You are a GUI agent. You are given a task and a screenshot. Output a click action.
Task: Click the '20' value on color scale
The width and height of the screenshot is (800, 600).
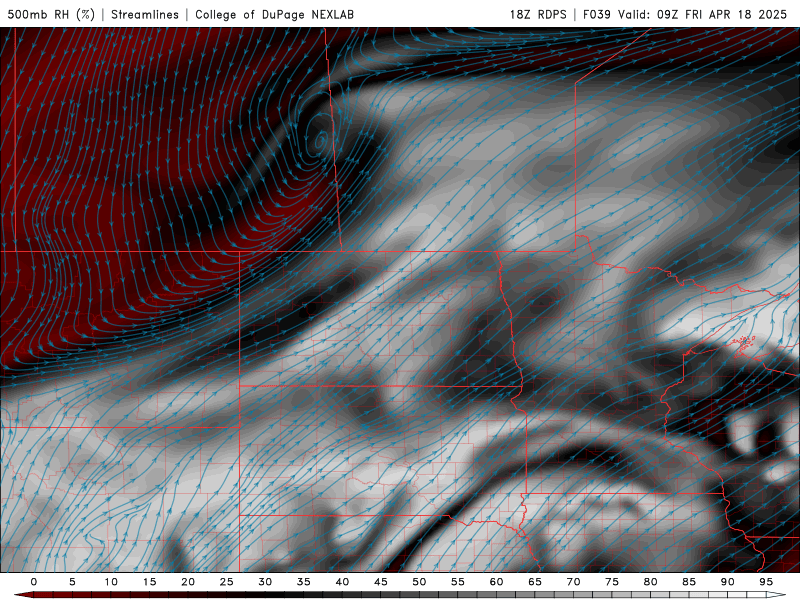(188, 582)
